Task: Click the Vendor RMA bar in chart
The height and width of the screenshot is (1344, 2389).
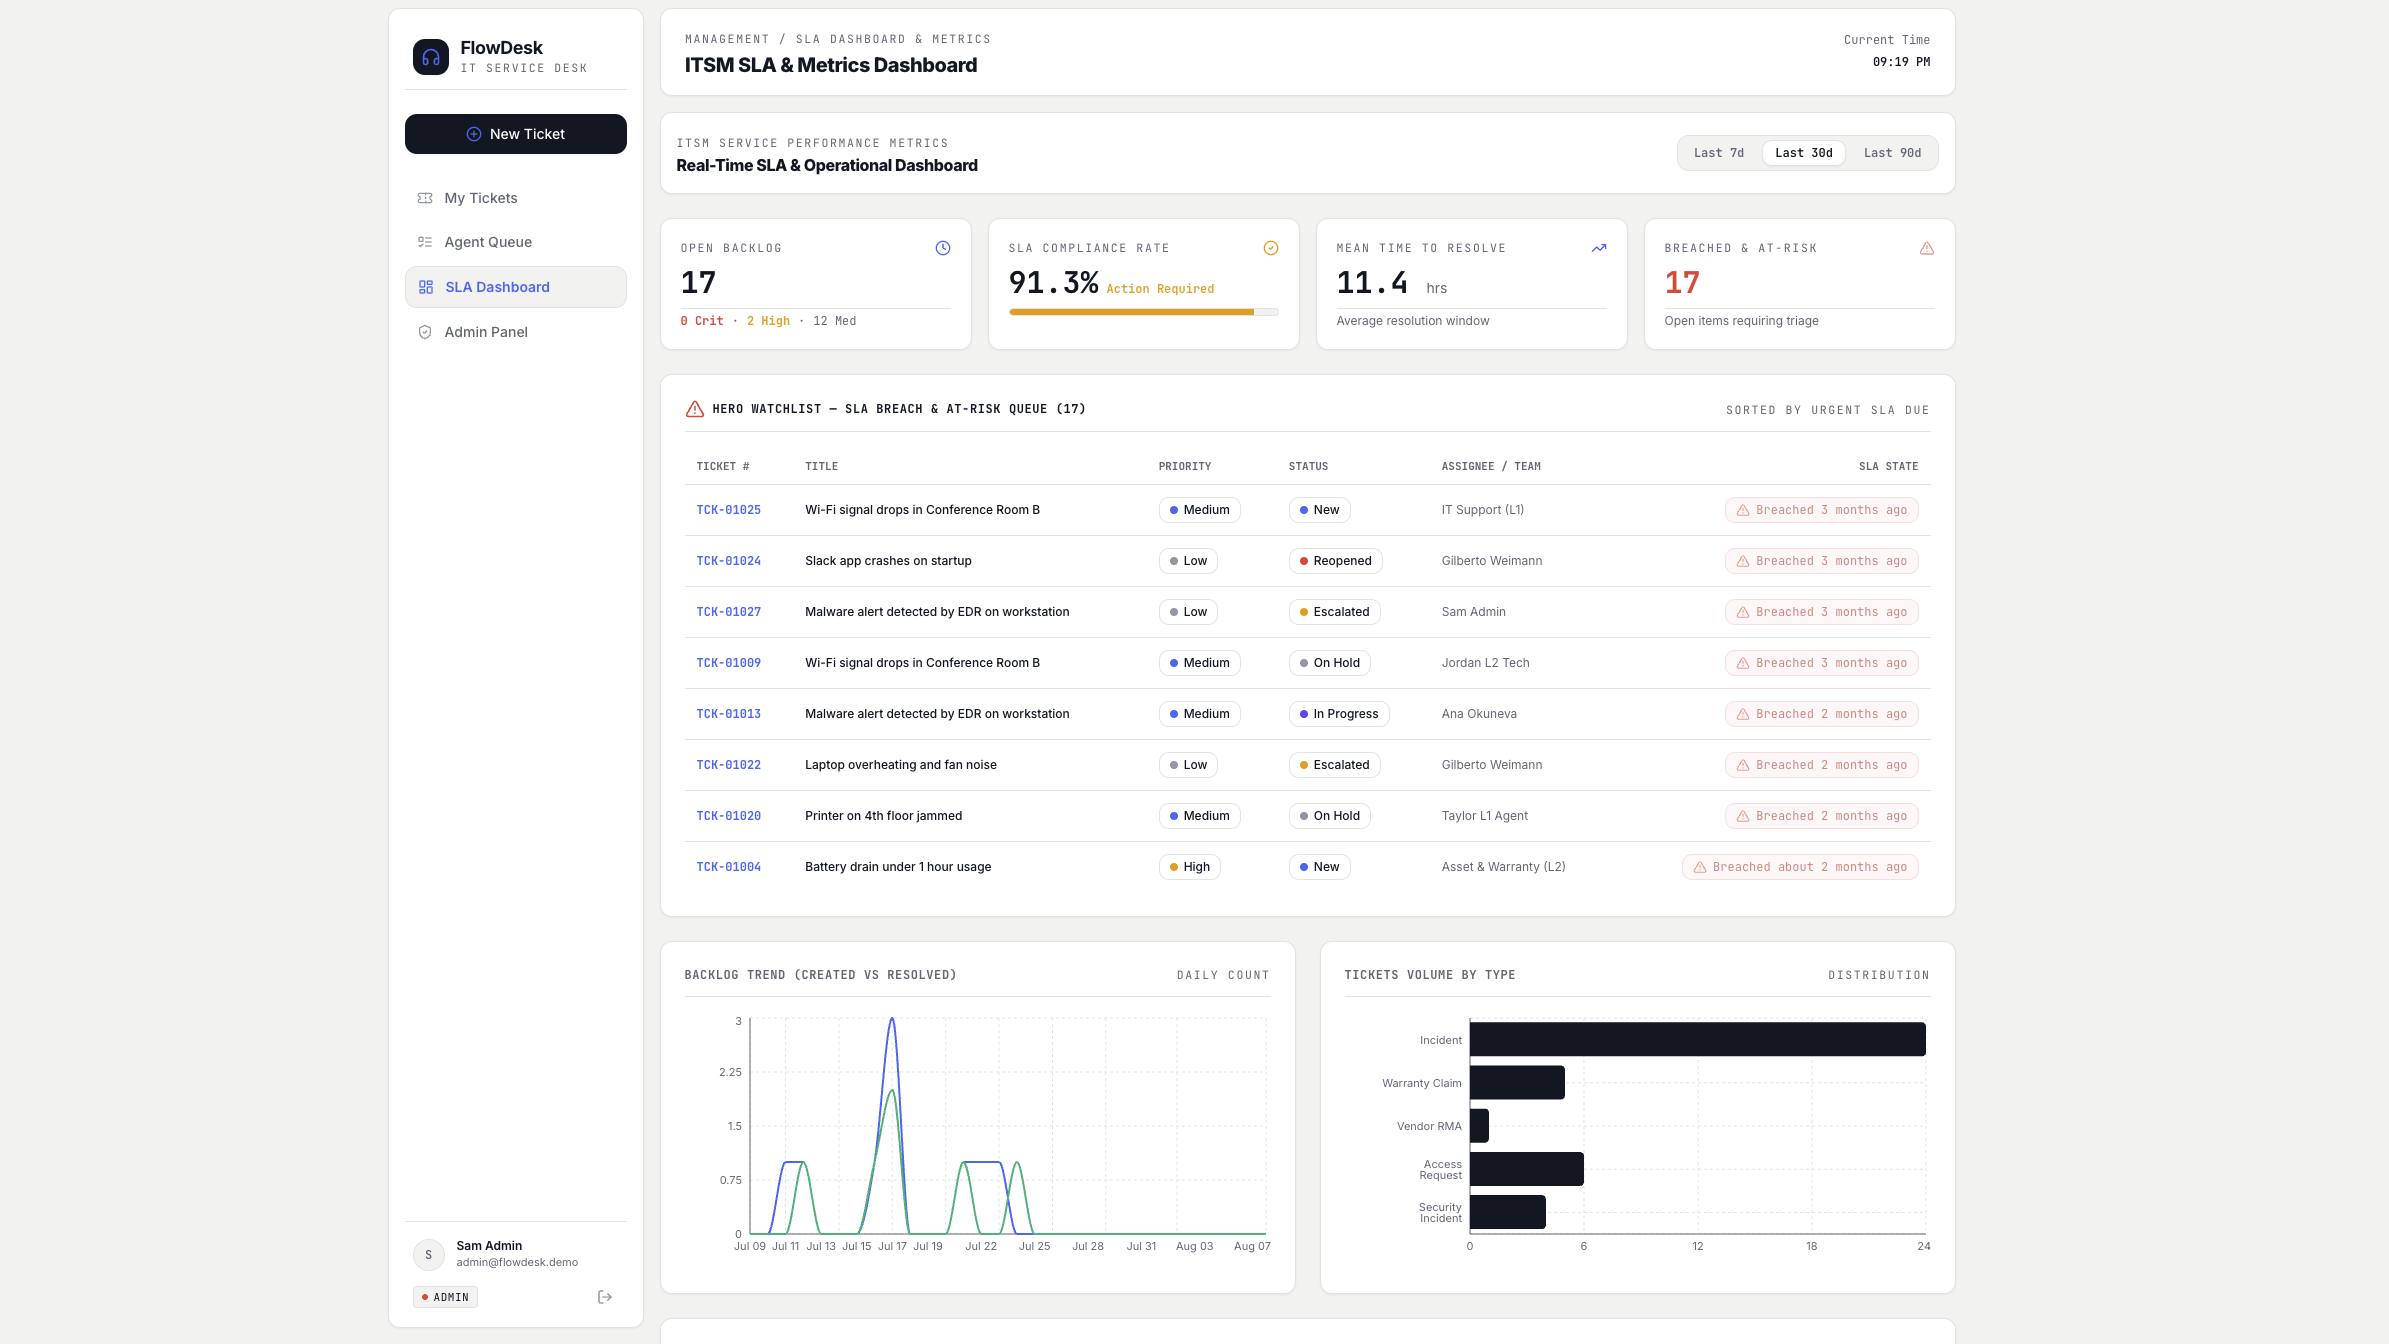Action: point(1479,1126)
